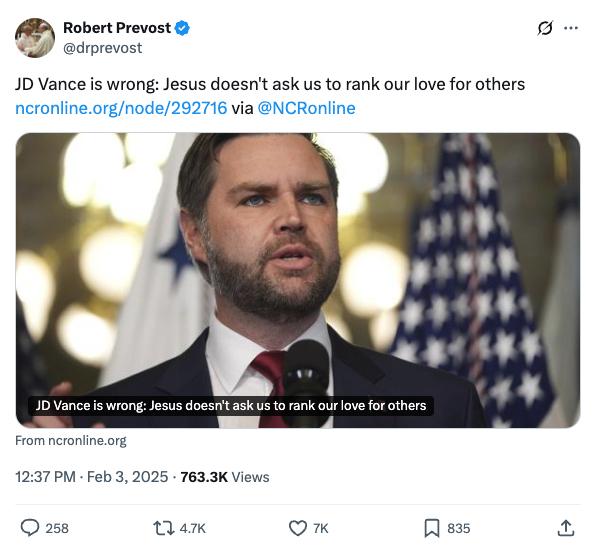View the 763.3K Views analytics
The image size is (595, 549).
pyautogui.click(x=225, y=477)
